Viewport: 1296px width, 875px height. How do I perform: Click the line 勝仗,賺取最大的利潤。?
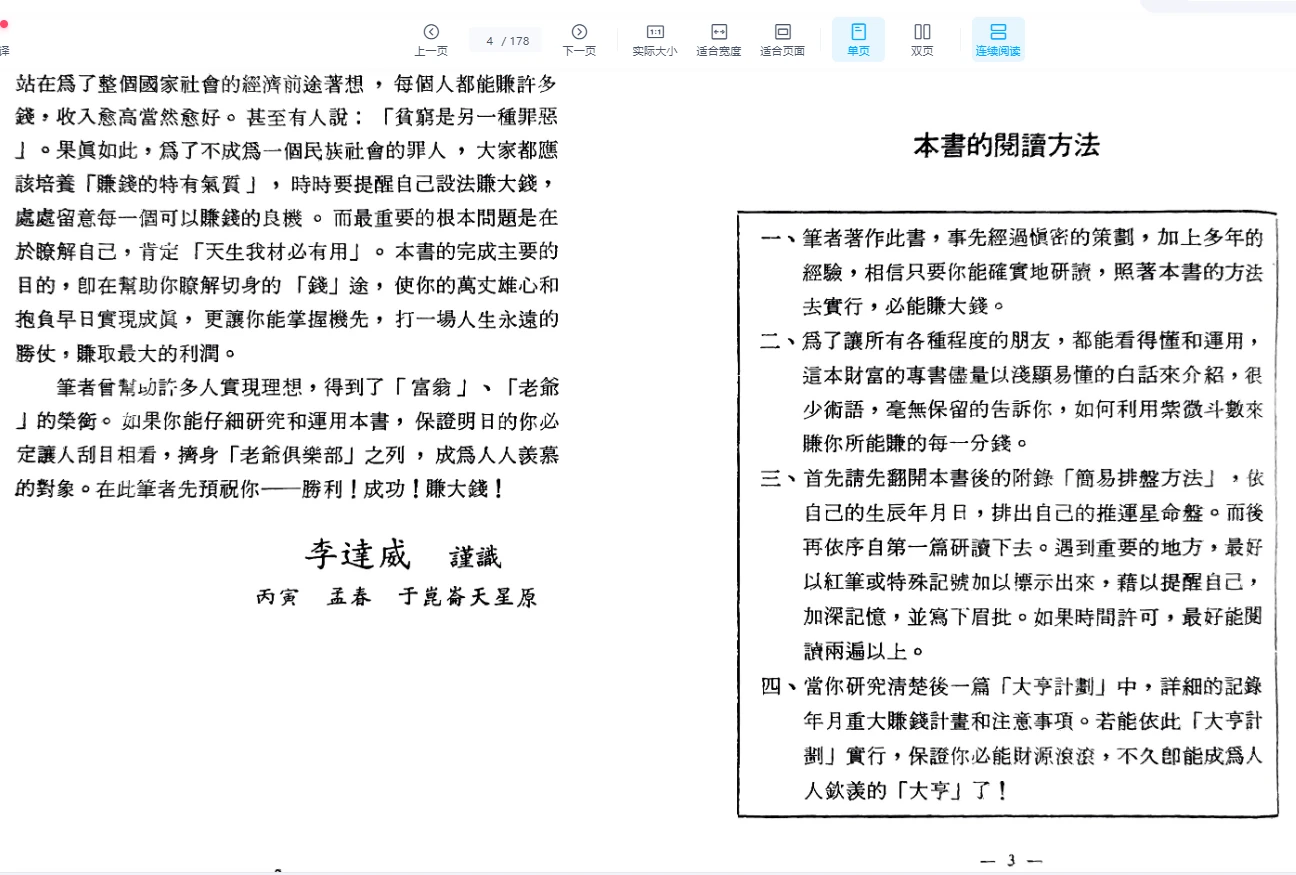126,353
